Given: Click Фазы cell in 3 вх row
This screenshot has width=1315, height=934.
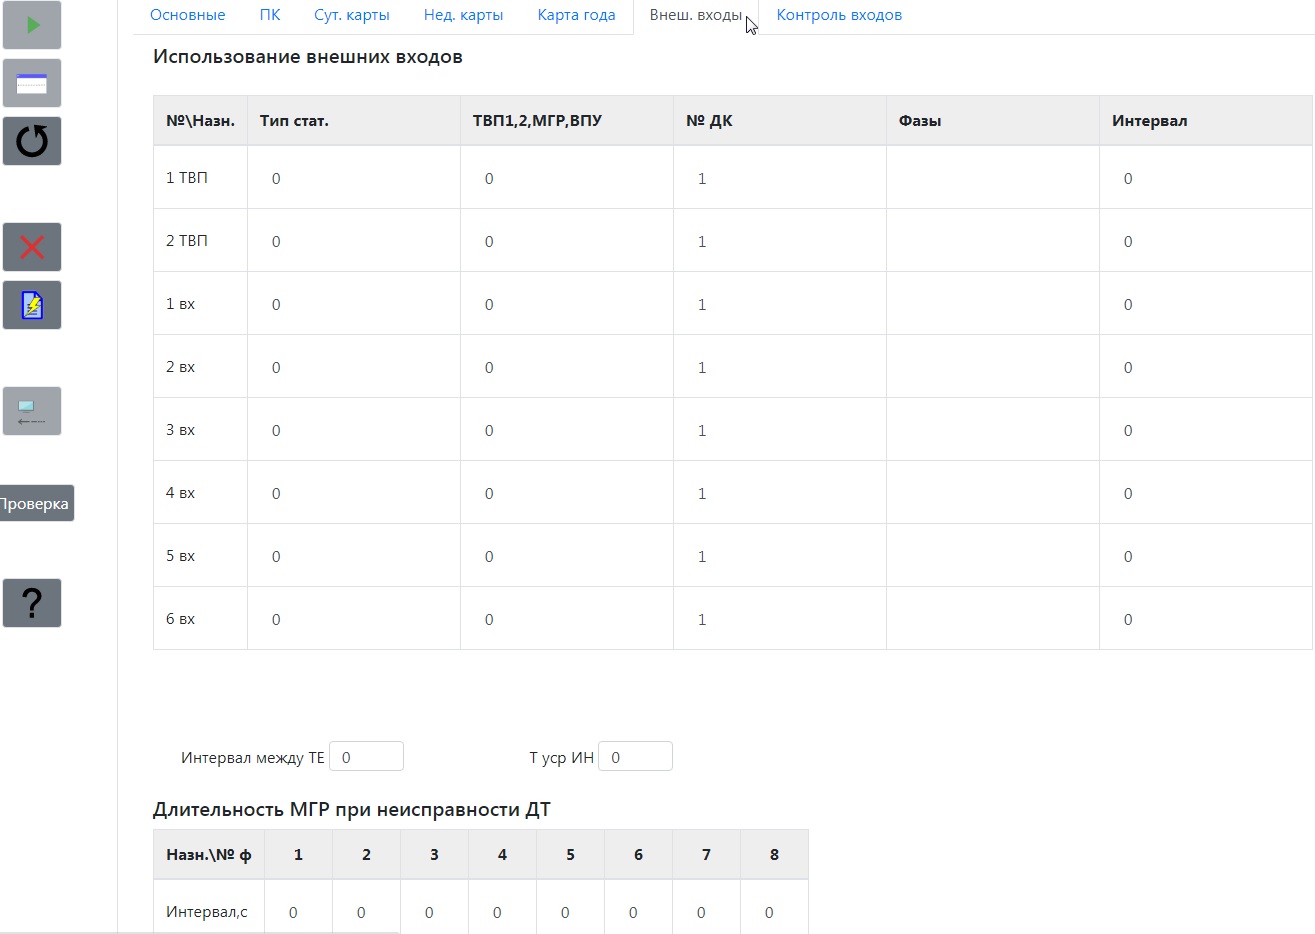Looking at the screenshot, I should (993, 430).
